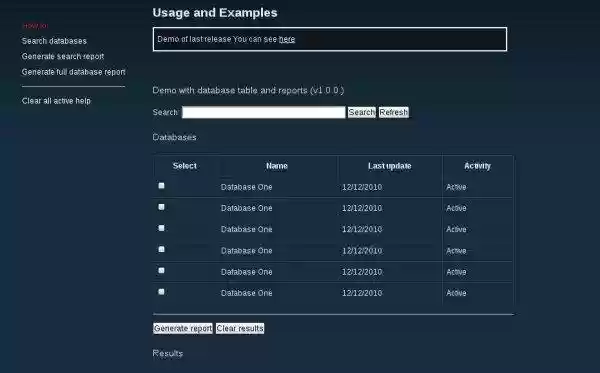Click the 'Name' column header
This screenshot has width=600, height=373.
tap(277, 166)
